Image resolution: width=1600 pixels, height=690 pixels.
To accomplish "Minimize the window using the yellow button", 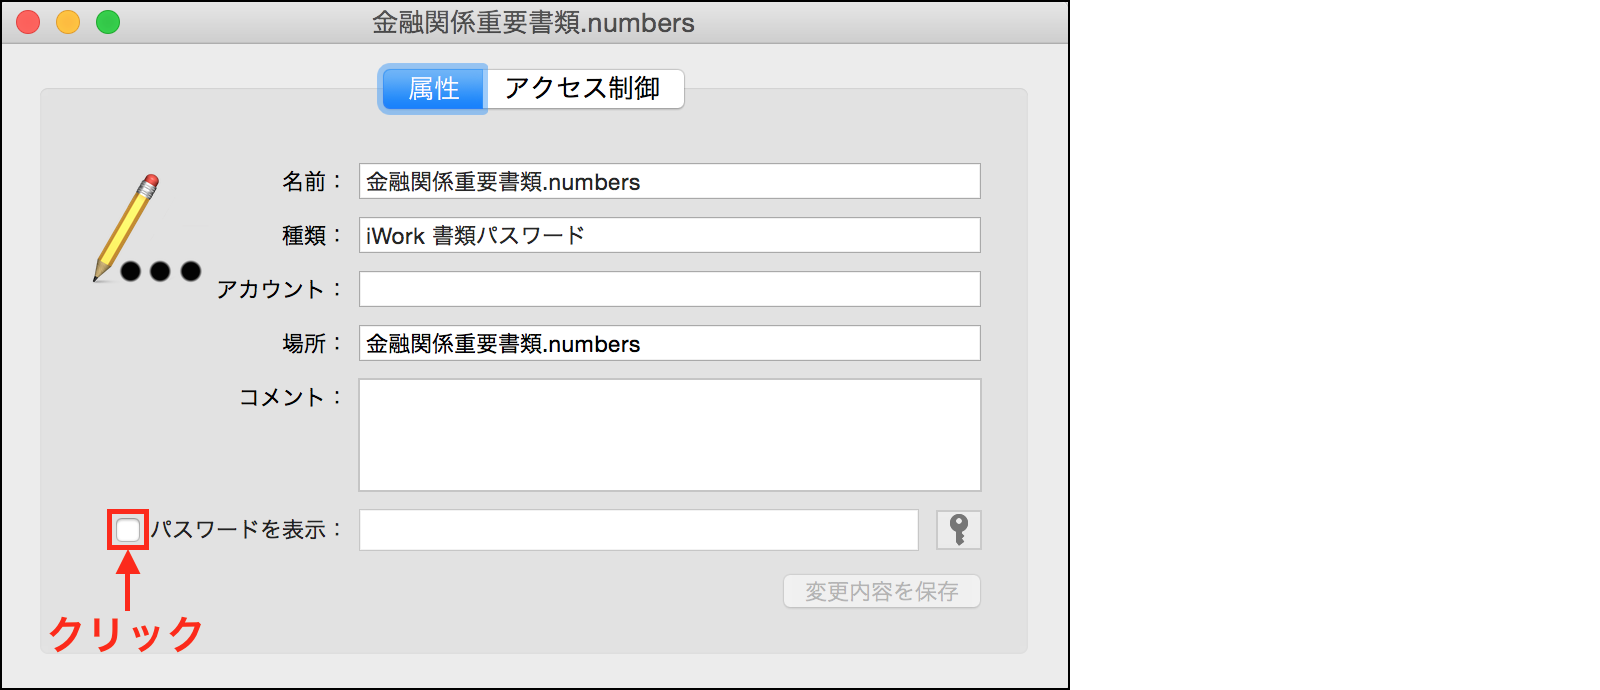I will tap(68, 22).
